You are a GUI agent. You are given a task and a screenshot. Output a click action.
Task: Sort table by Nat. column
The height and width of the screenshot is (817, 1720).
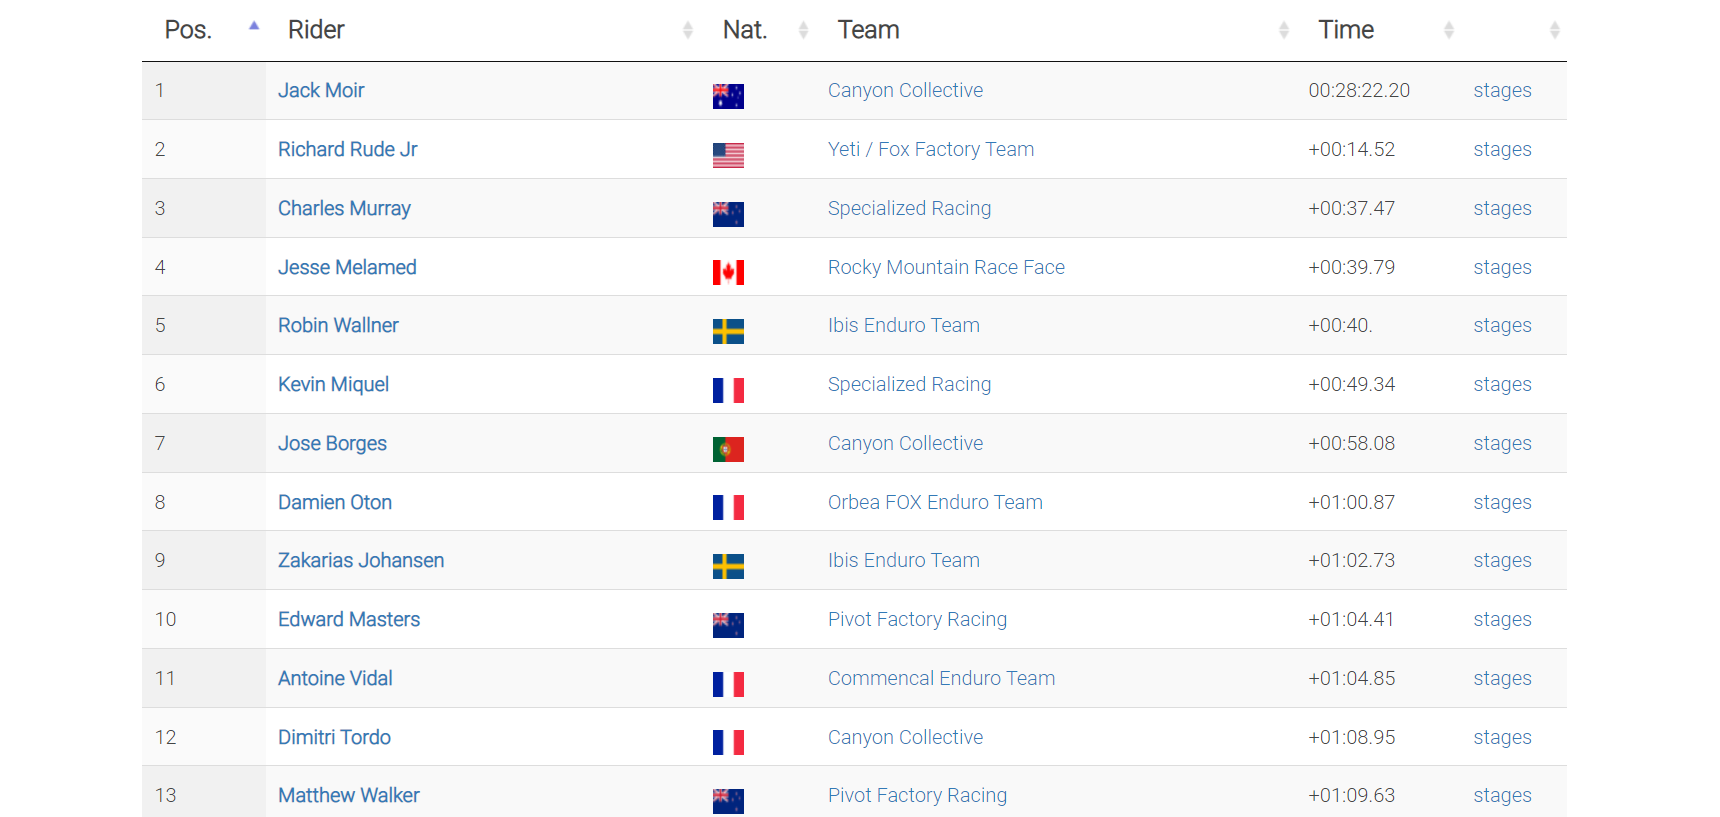pos(745,30)
